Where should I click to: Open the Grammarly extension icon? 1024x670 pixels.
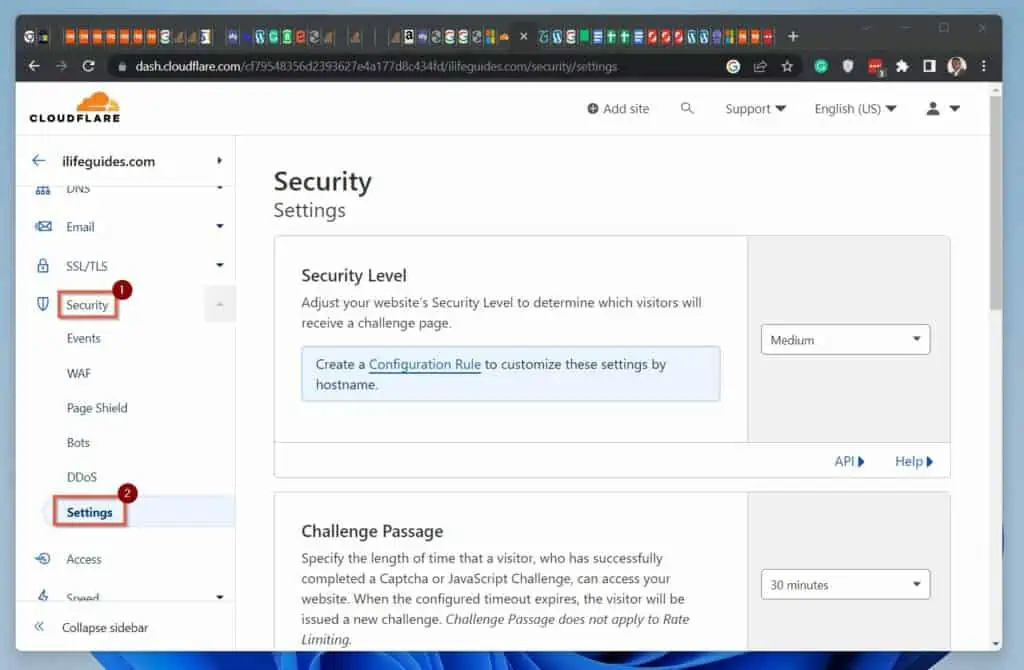(x=821, y=66)
